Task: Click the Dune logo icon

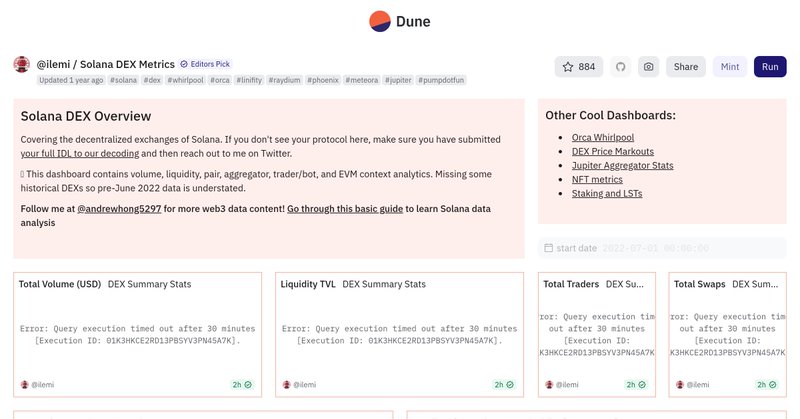Action: (x=380, y=21)
